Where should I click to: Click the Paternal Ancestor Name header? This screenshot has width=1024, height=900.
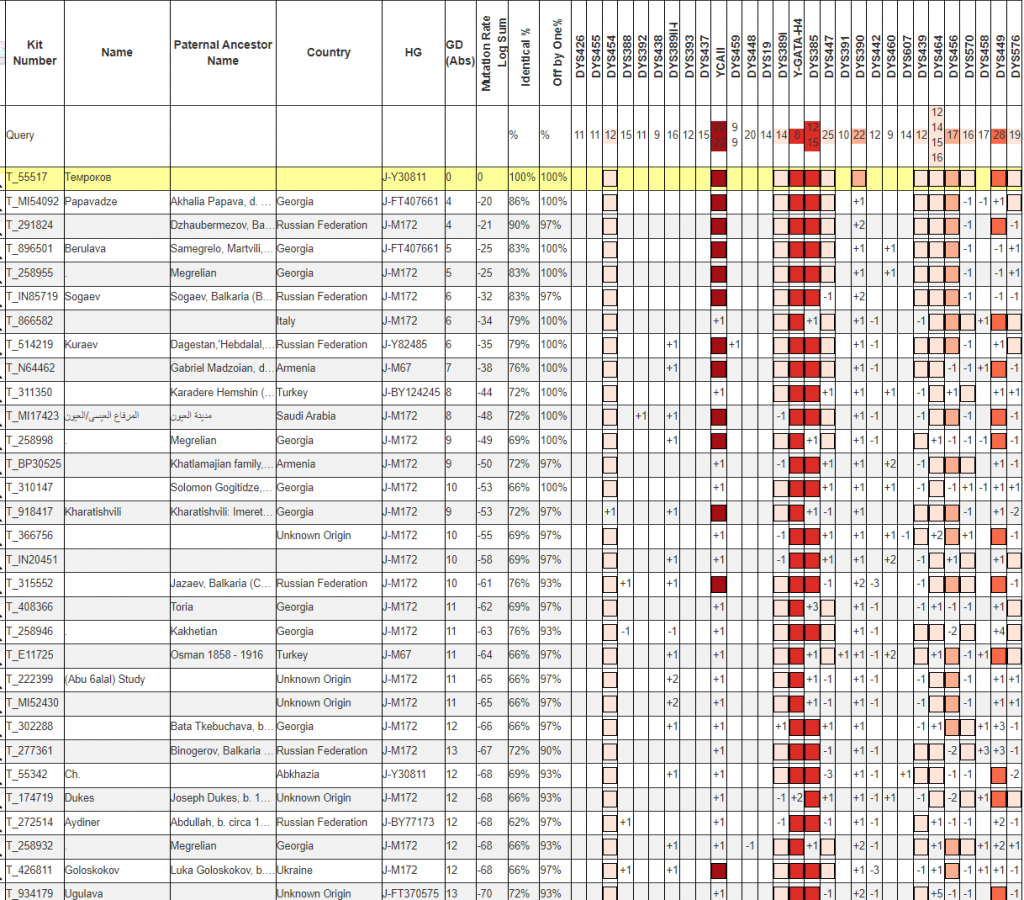click(222, 53)
